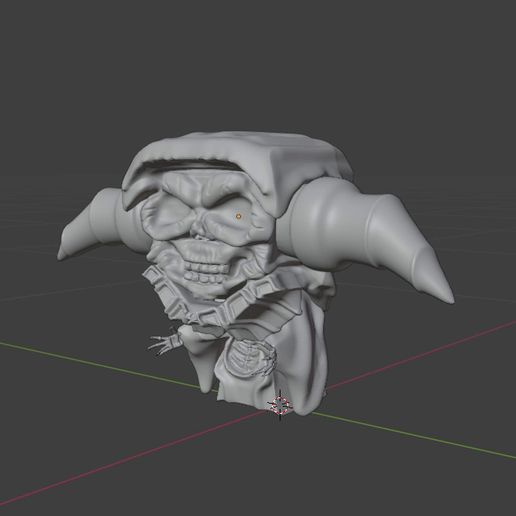Select the sculpted horned skull model
The image size is (516, 516).
click(256, 273)
